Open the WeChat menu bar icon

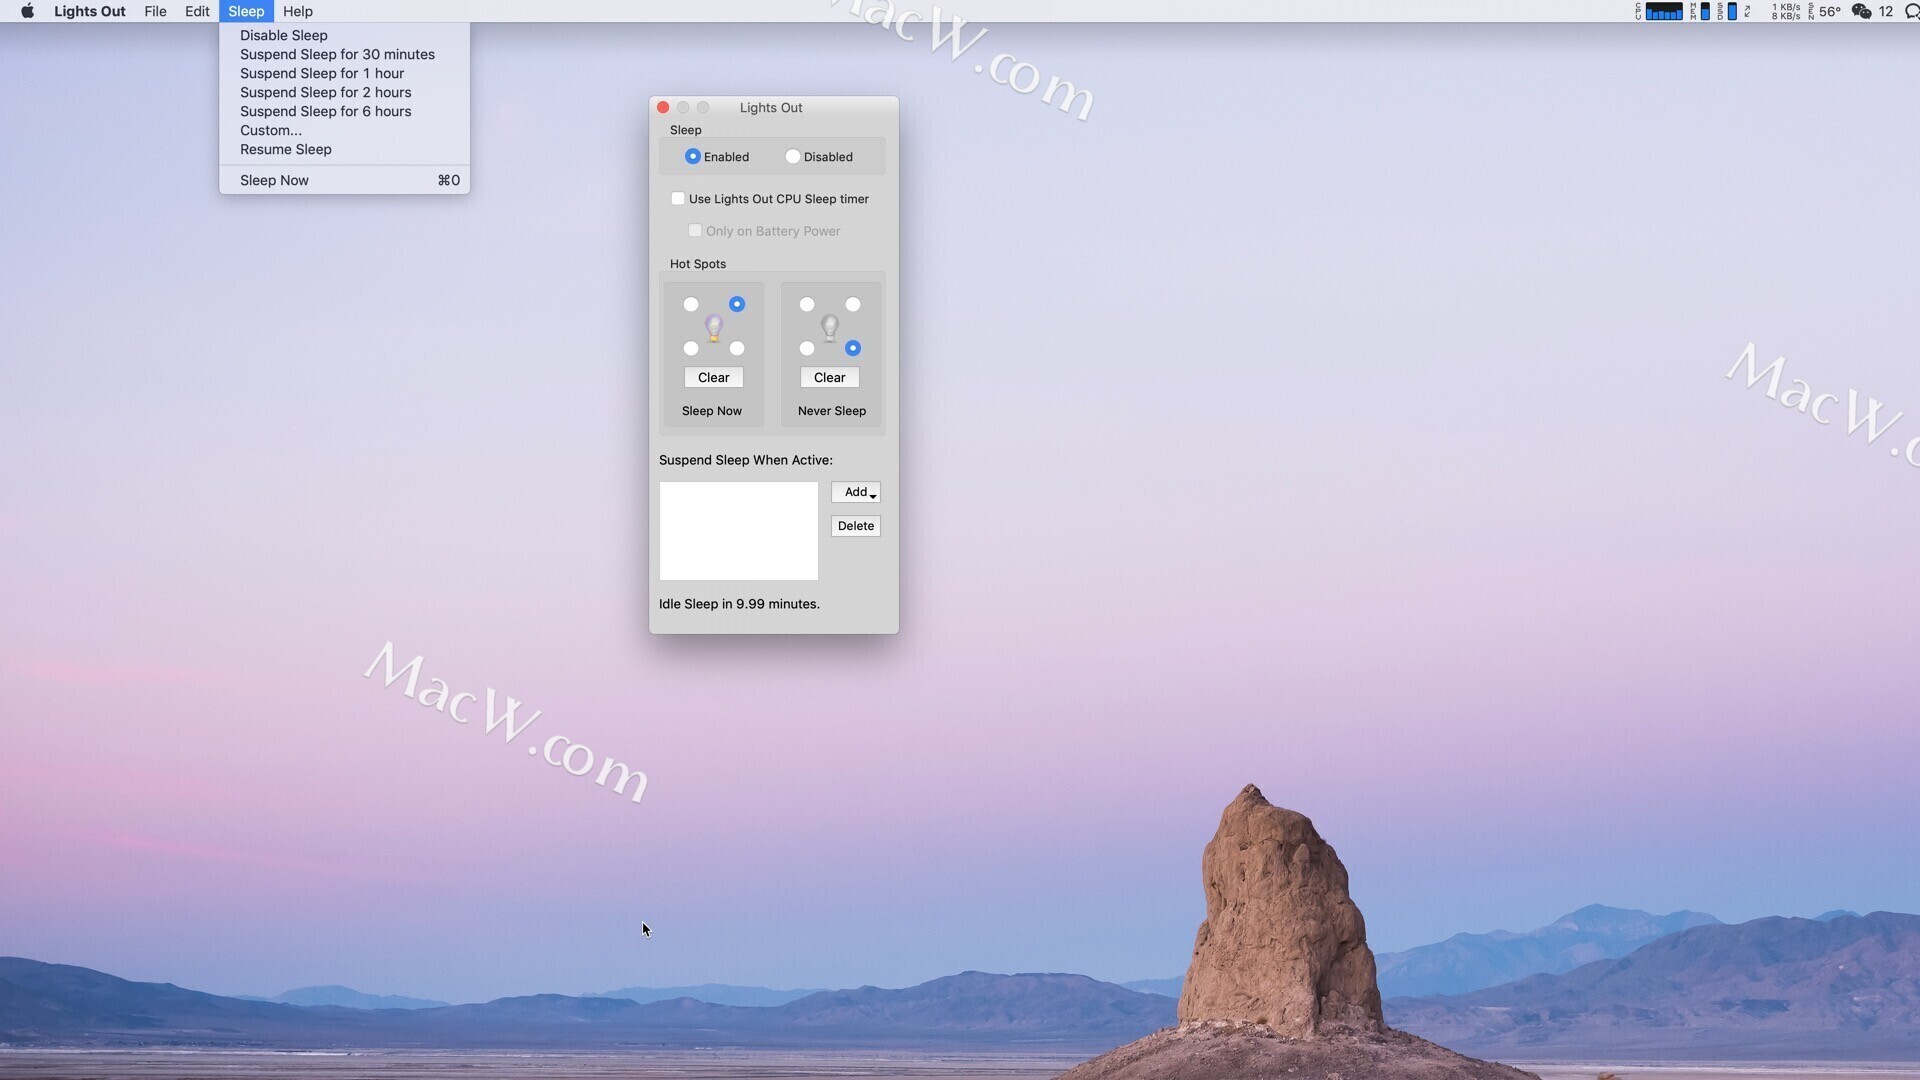pos(1861,11)
